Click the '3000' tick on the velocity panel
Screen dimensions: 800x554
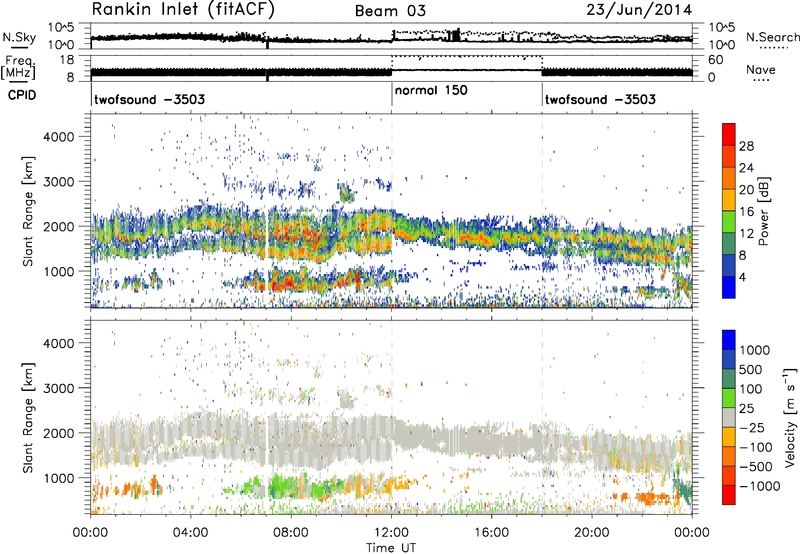pos(58,388)
